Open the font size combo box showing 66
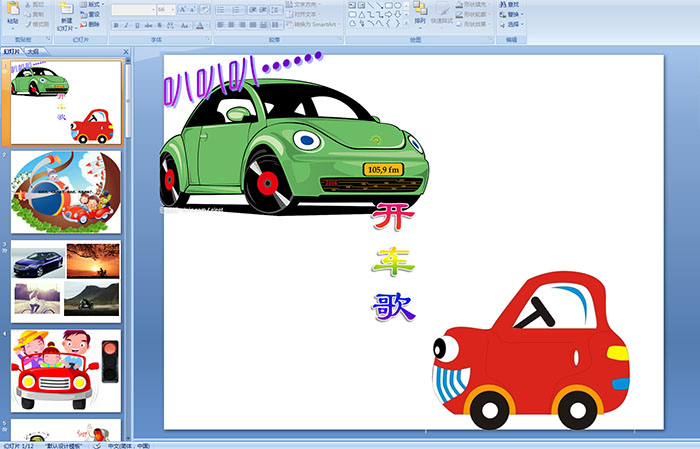The height and width of the screenshot is (449, 700). 166,10
